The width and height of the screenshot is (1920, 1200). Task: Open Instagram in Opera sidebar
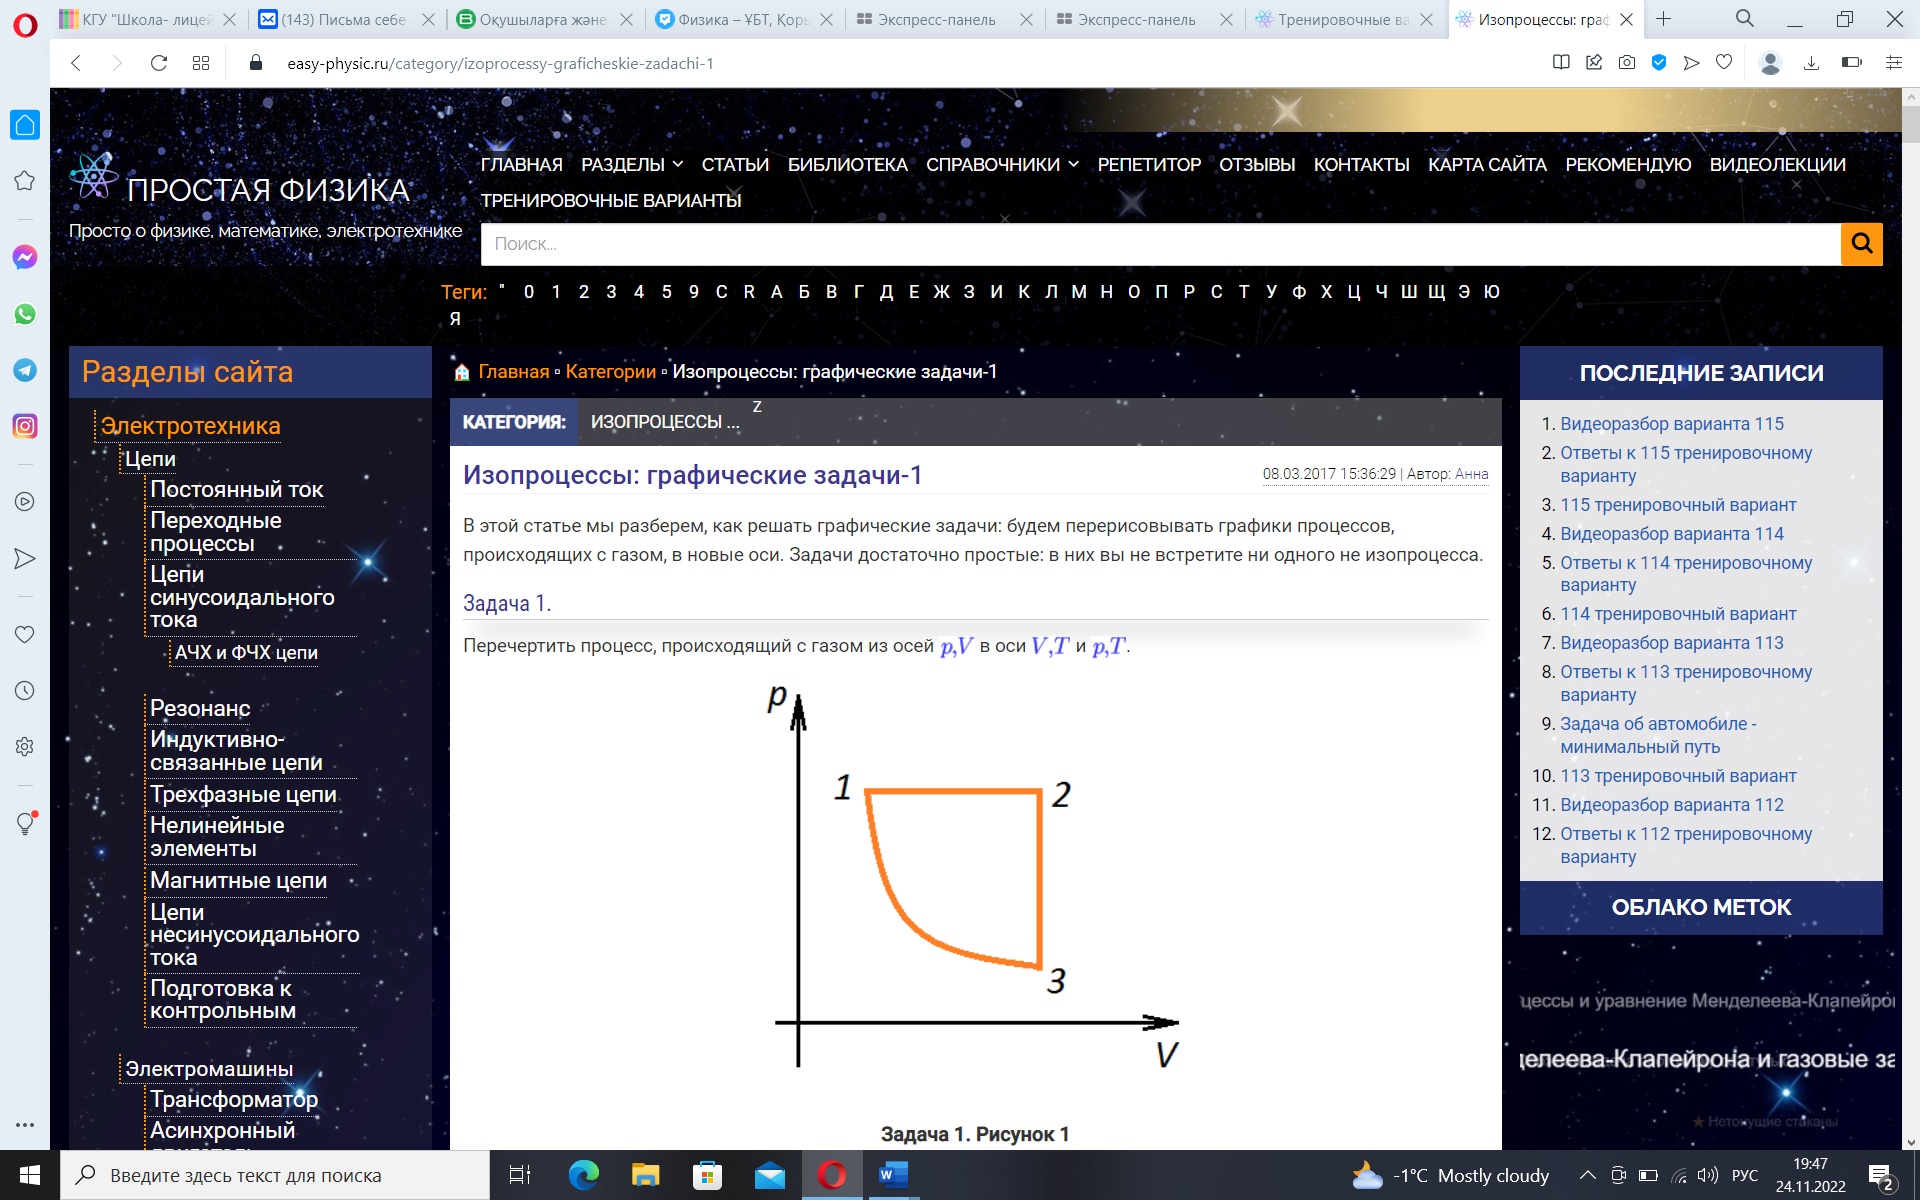pos(25,426)
